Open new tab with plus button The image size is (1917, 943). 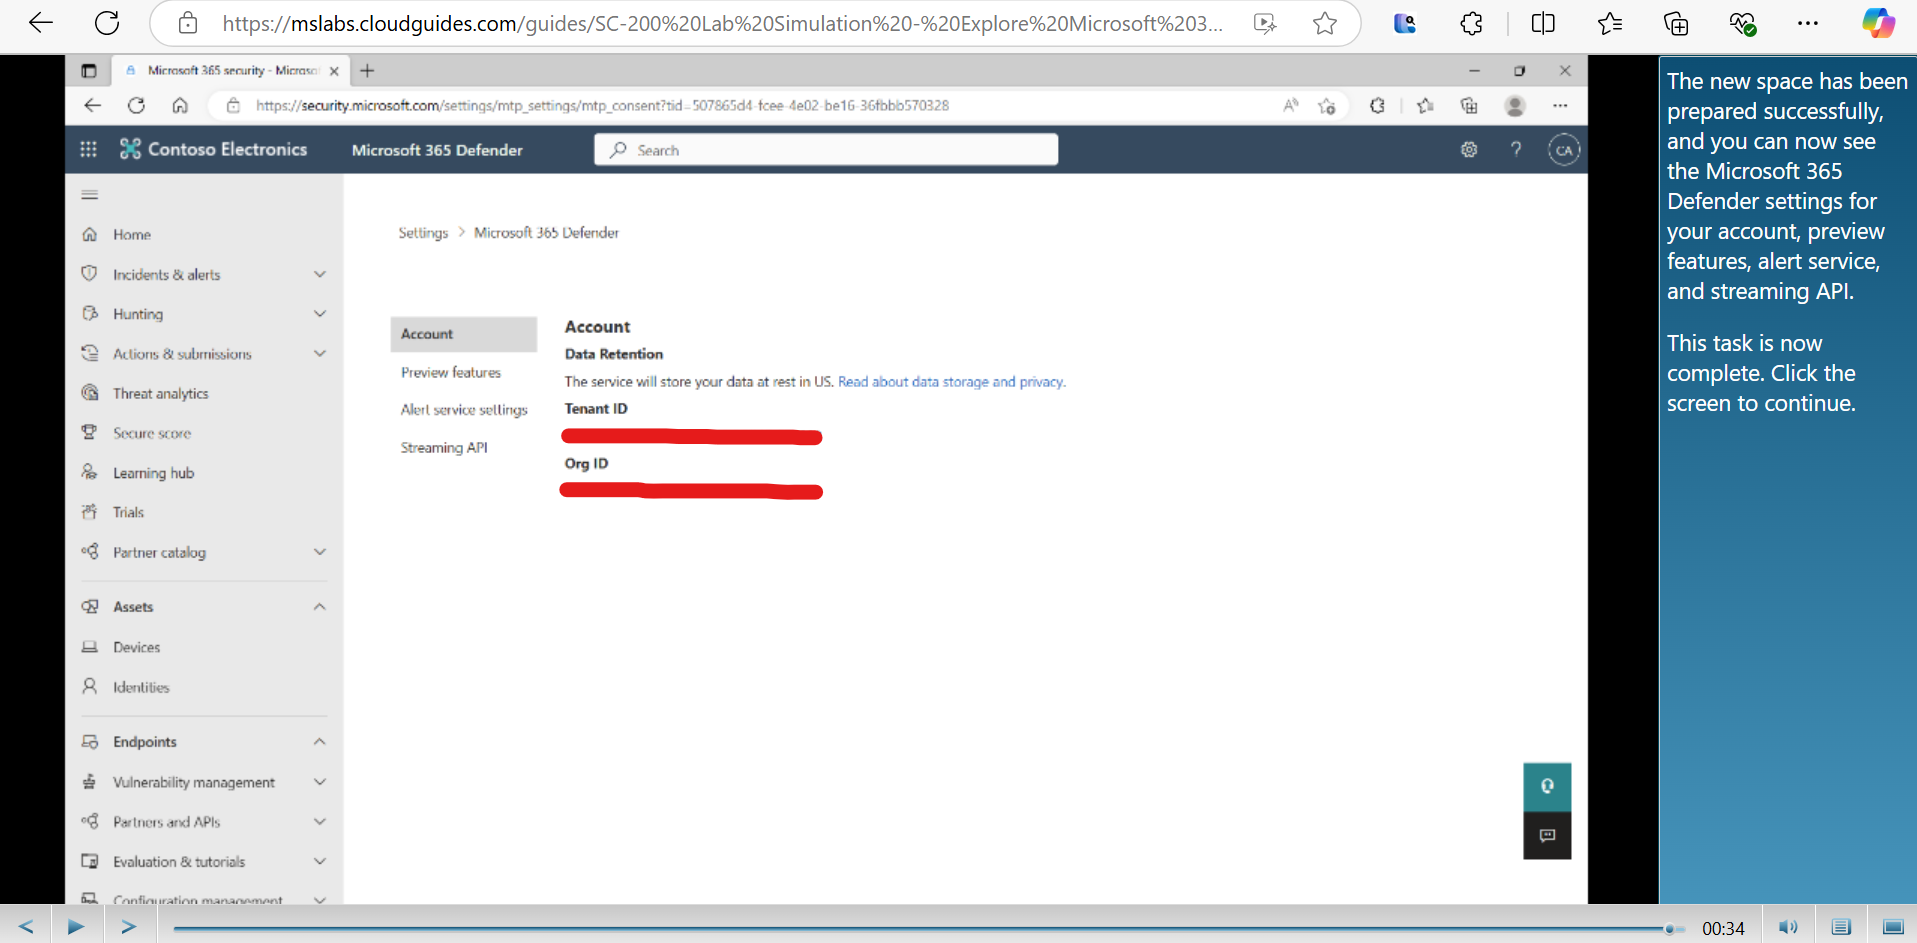(367, 71)
